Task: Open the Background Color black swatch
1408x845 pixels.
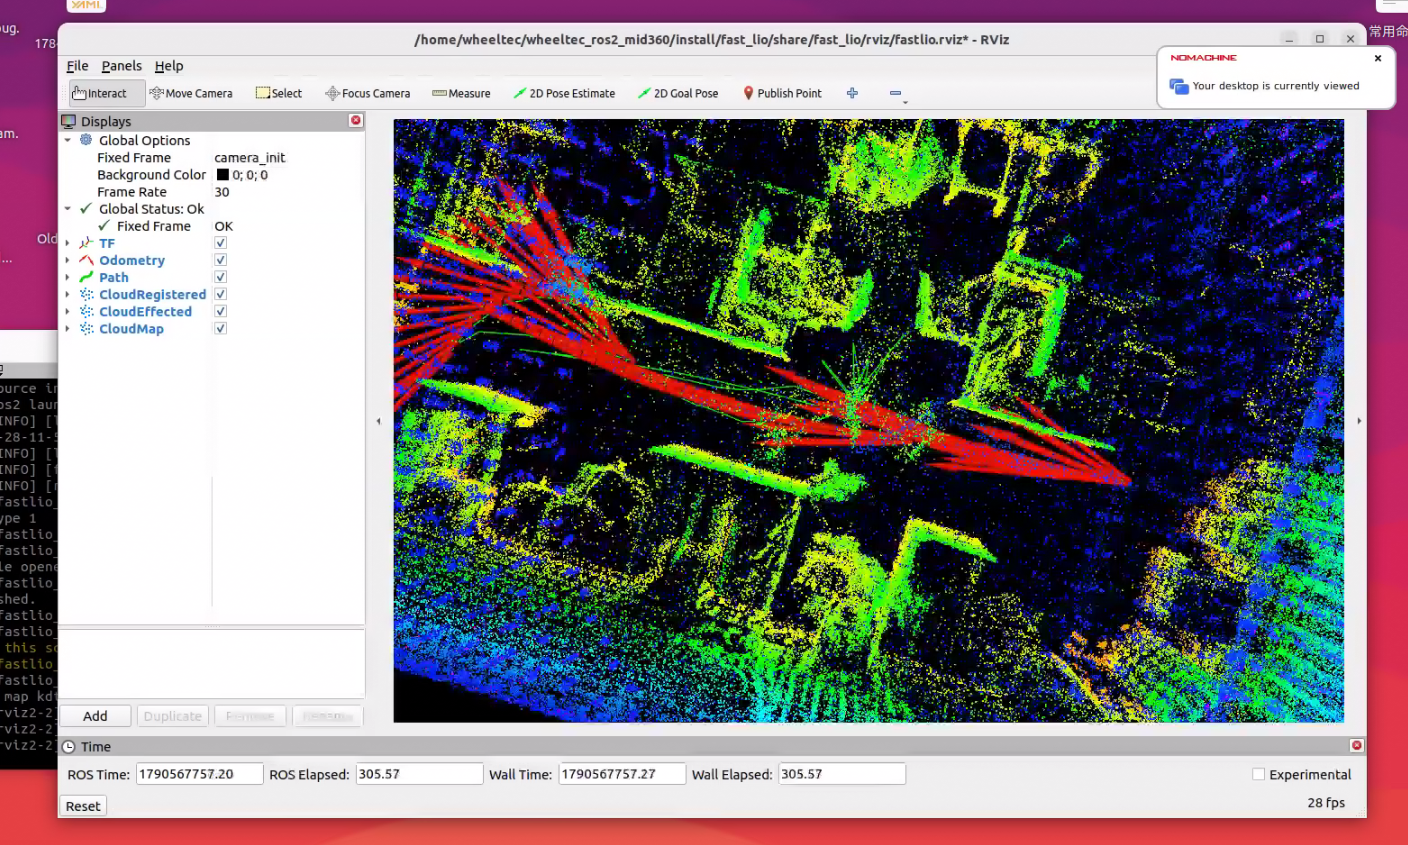Action: pos(223,174)
